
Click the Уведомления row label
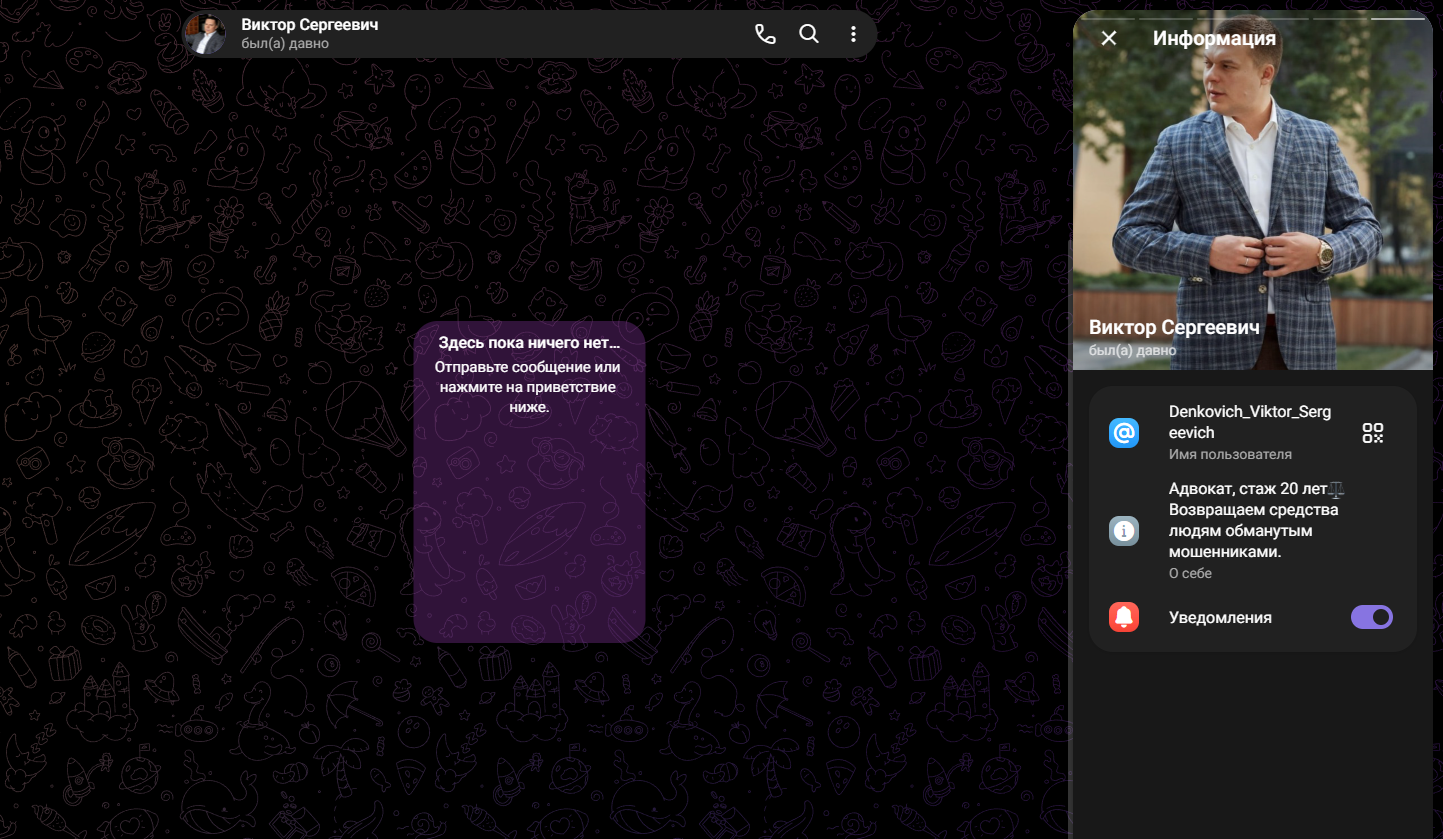(x=1220, y=617)
